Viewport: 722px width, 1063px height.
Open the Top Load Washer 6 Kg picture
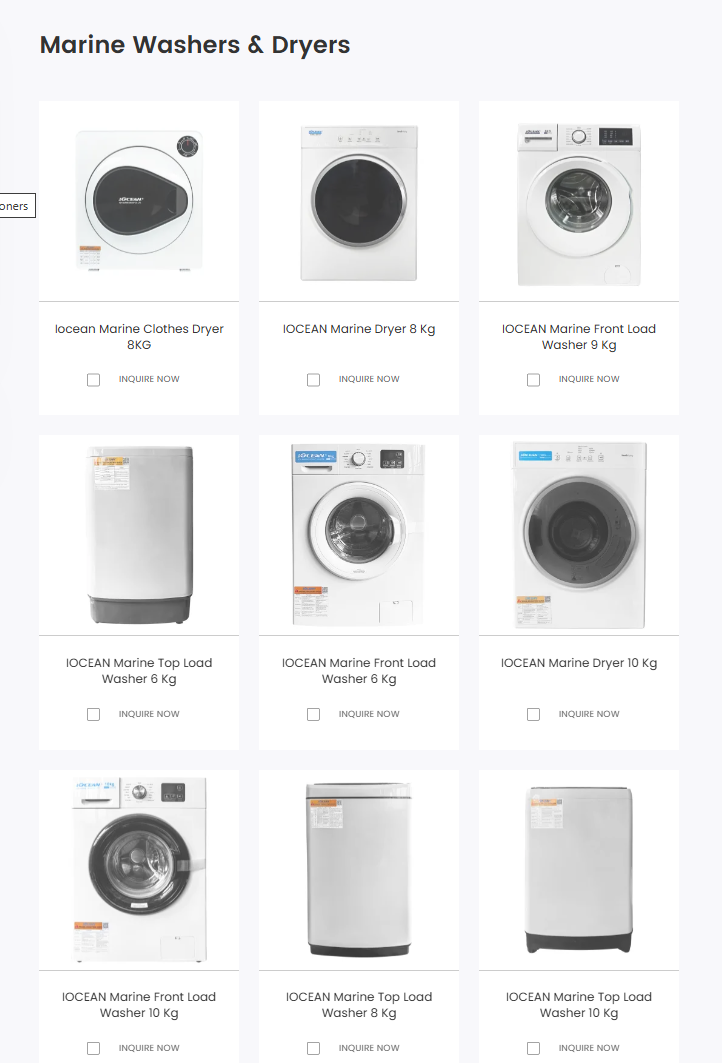pos(139,536)
